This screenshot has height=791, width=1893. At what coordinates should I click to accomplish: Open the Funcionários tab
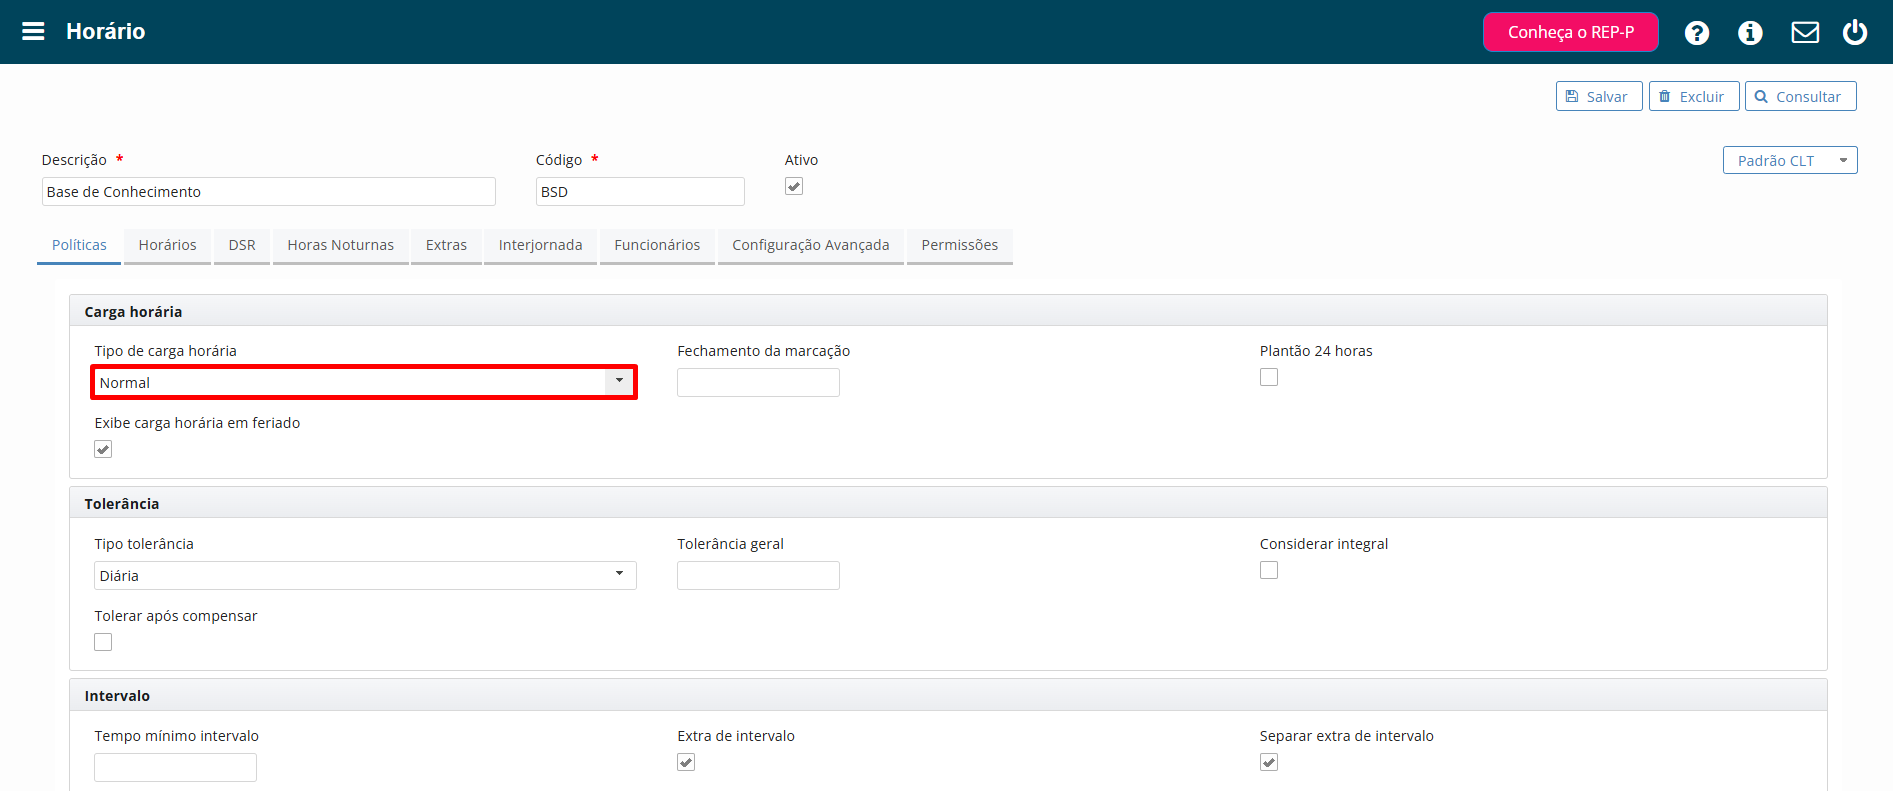(657, 245)
